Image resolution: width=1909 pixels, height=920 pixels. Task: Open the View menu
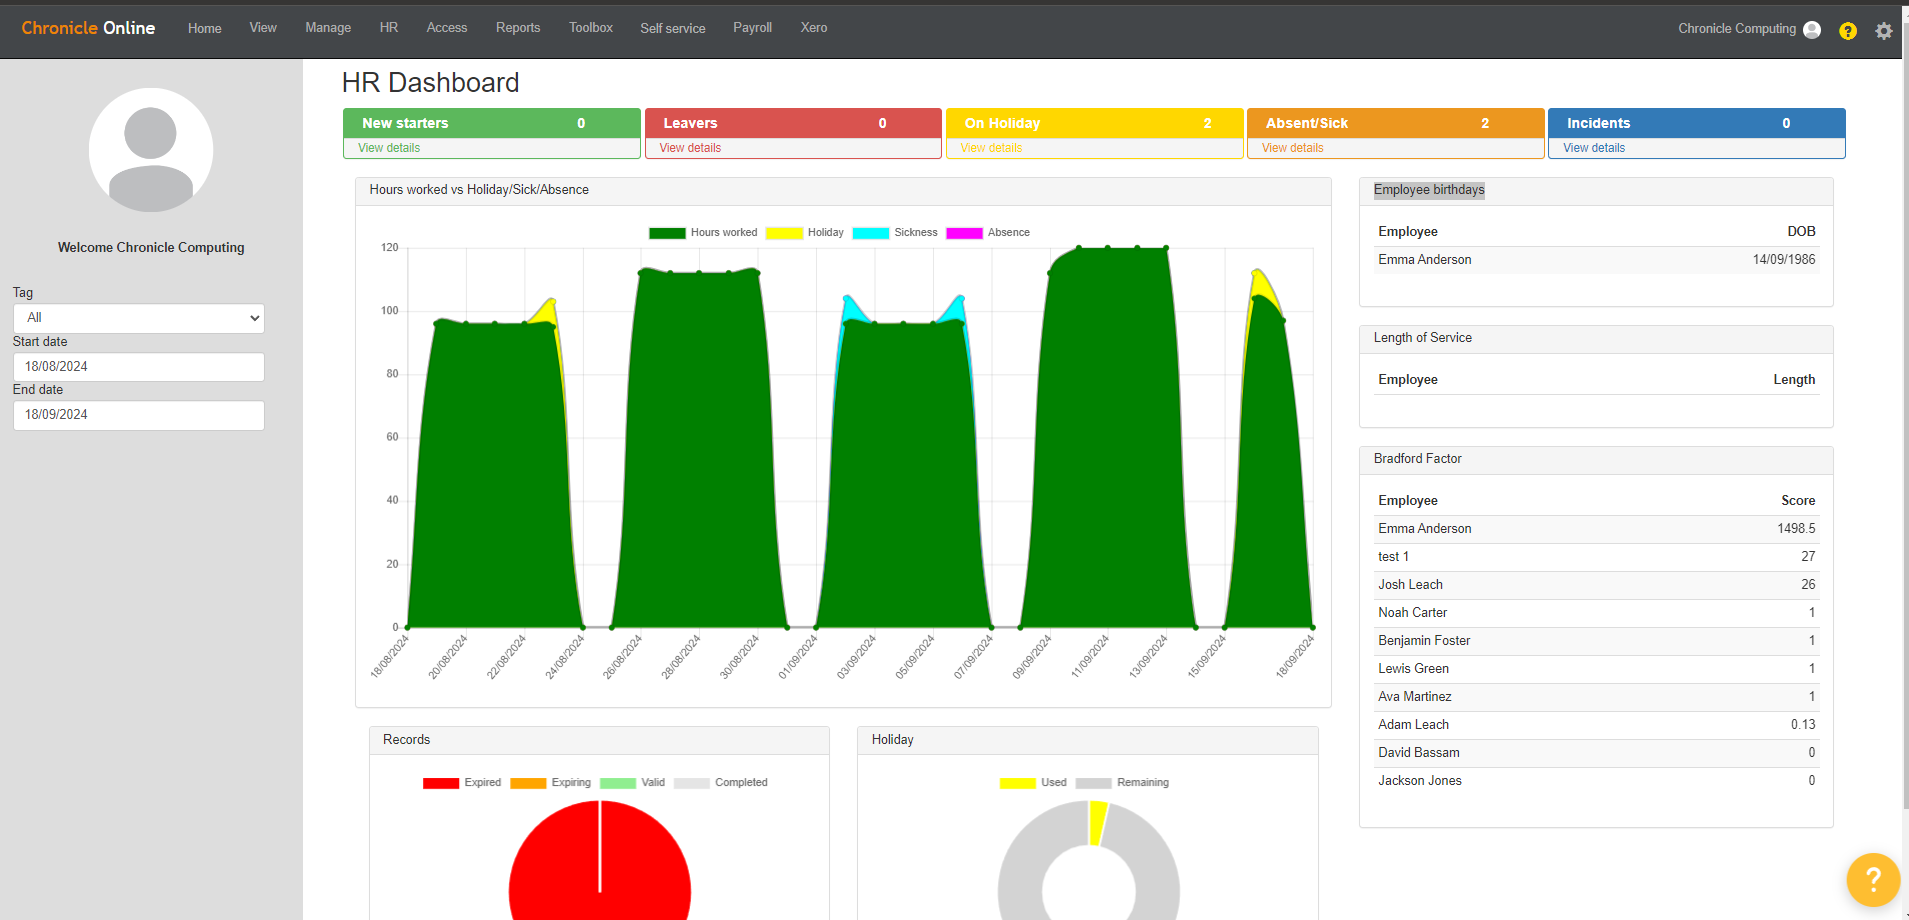click(x=263, y=28)
